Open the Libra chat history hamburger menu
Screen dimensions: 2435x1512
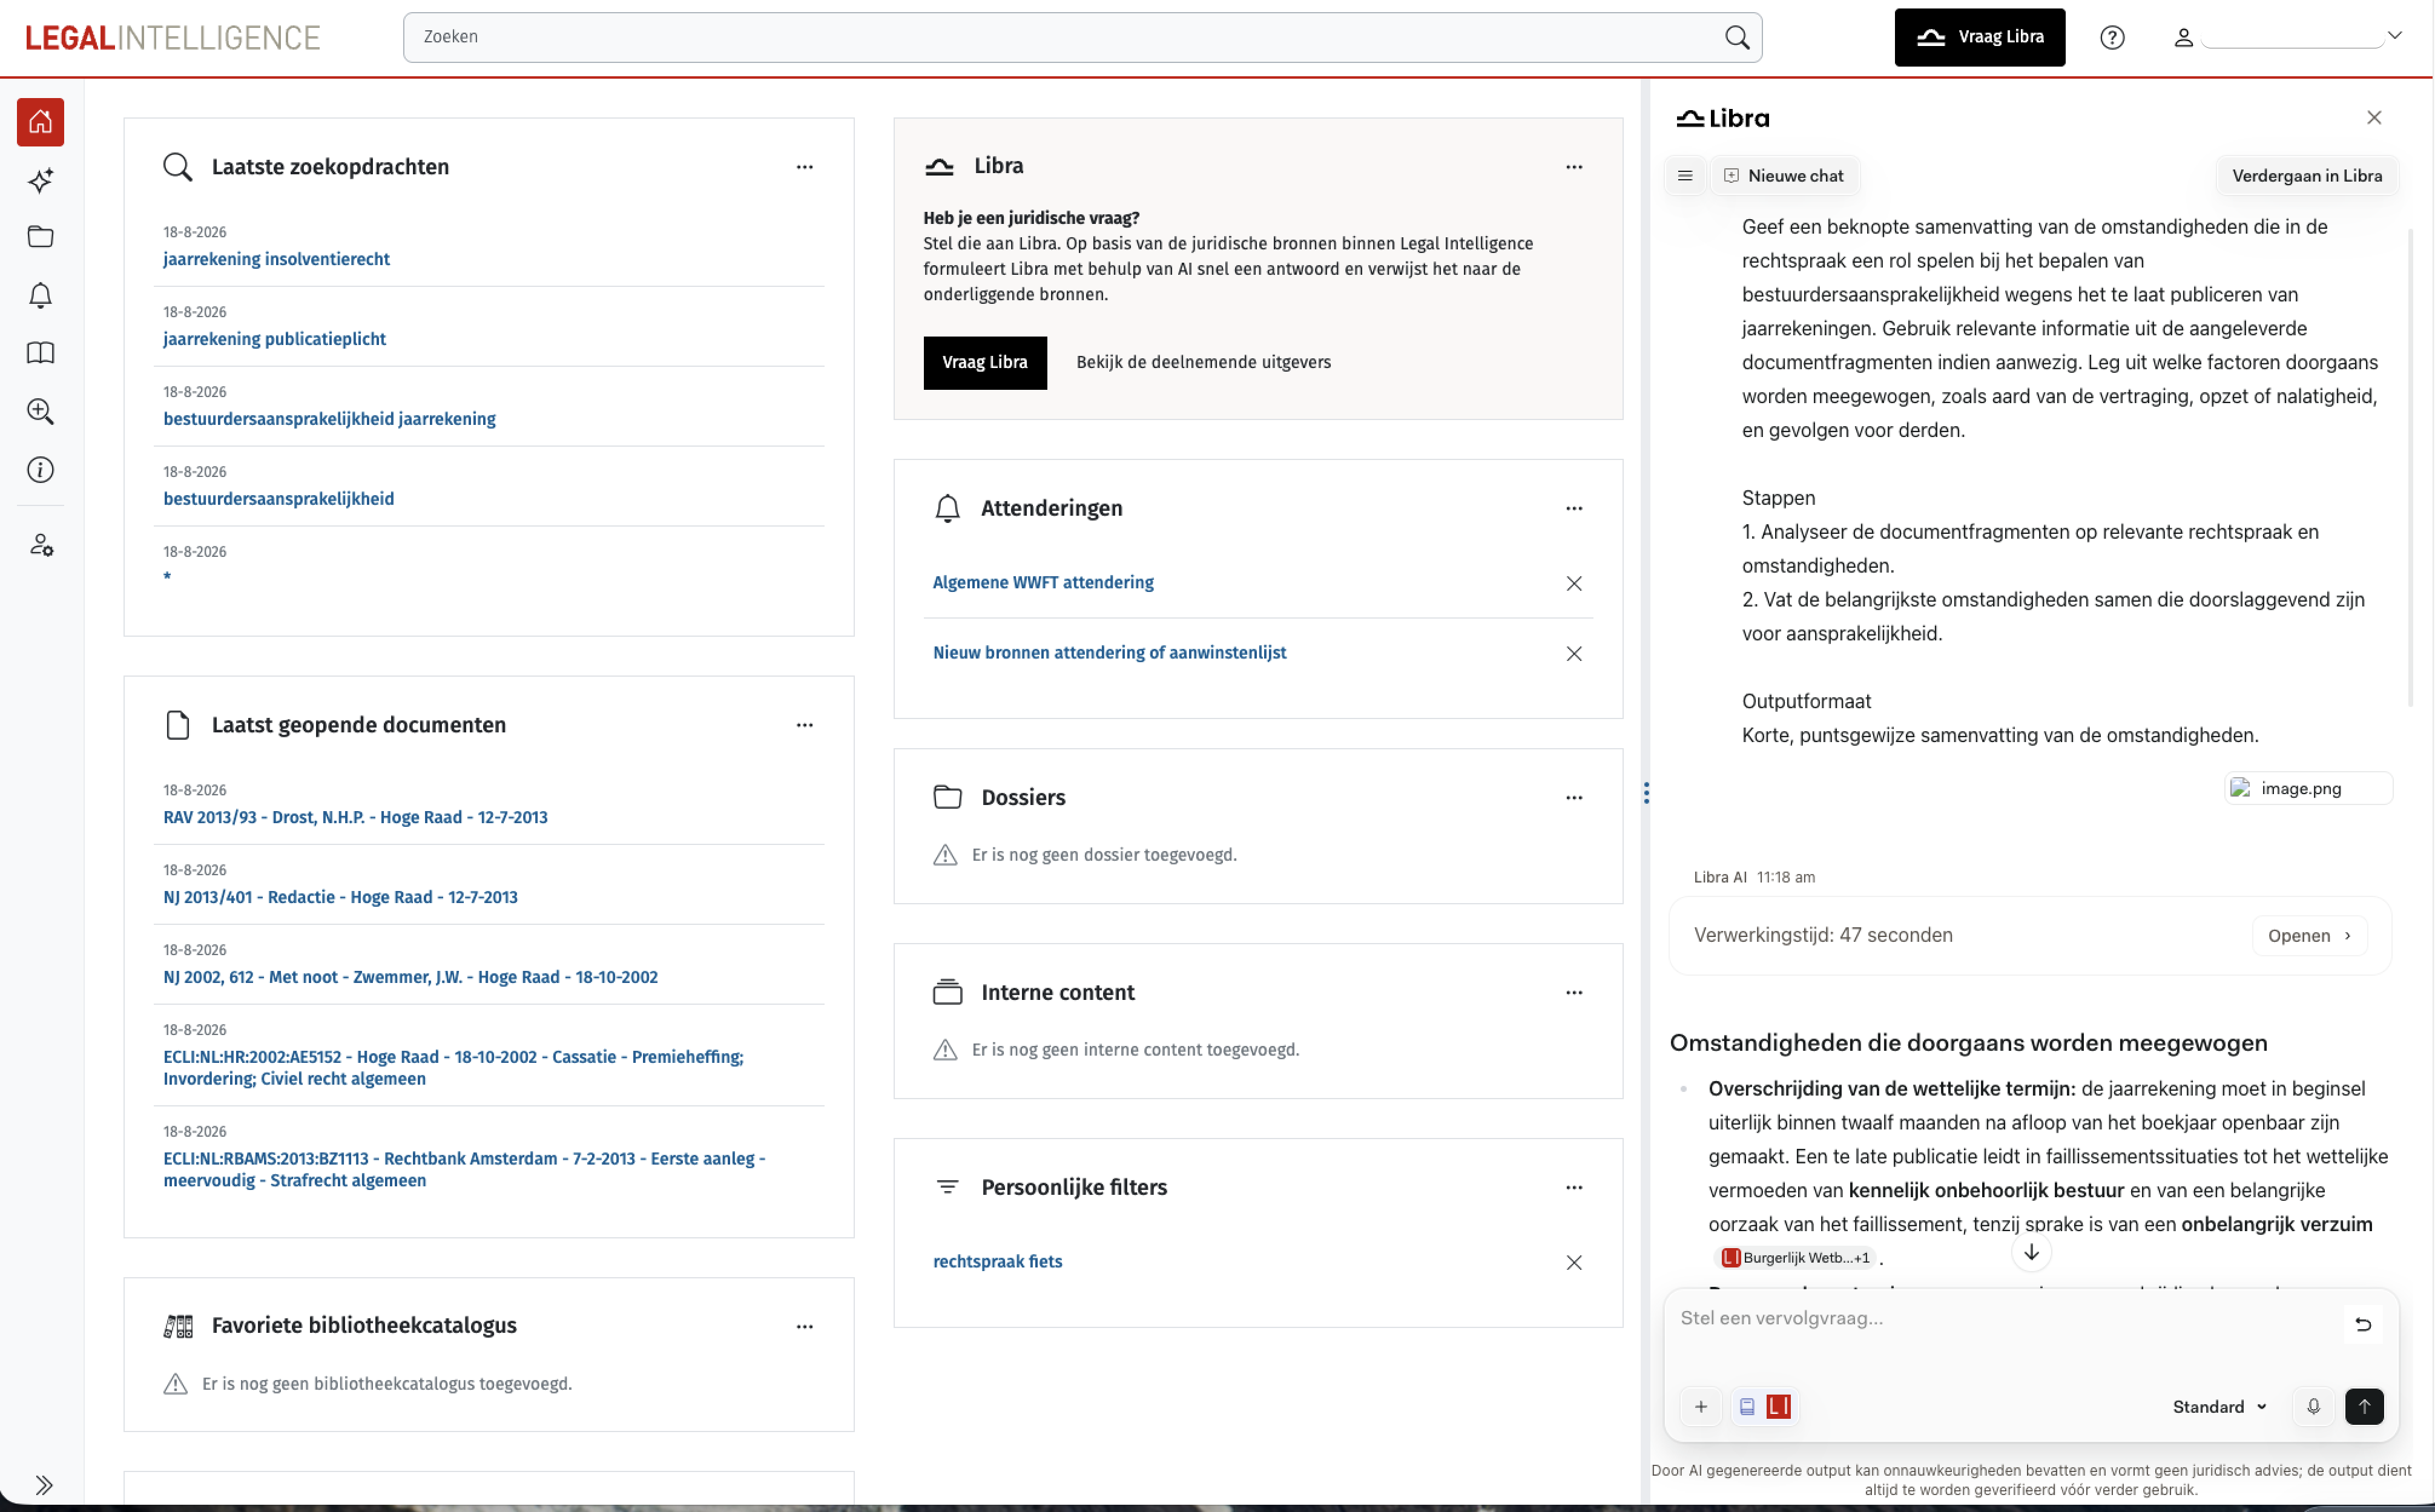pos(1685,176)
